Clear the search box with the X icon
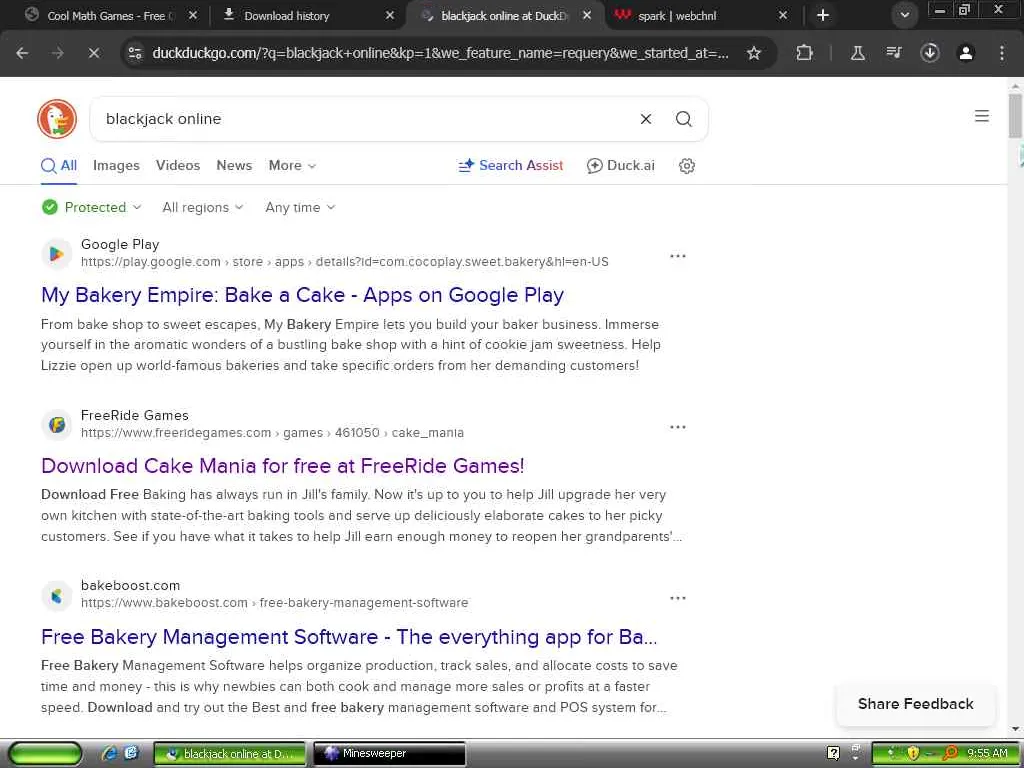Image resolution: width=1024 pixels, height=768 pixels. (646, 119)
